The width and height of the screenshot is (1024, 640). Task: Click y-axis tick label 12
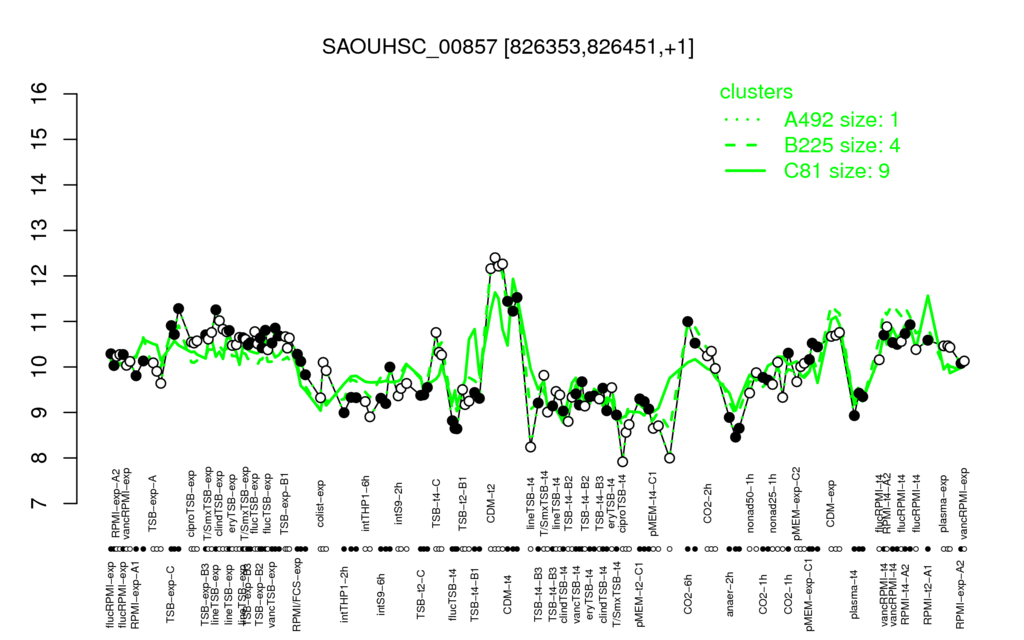click(40, 276)
